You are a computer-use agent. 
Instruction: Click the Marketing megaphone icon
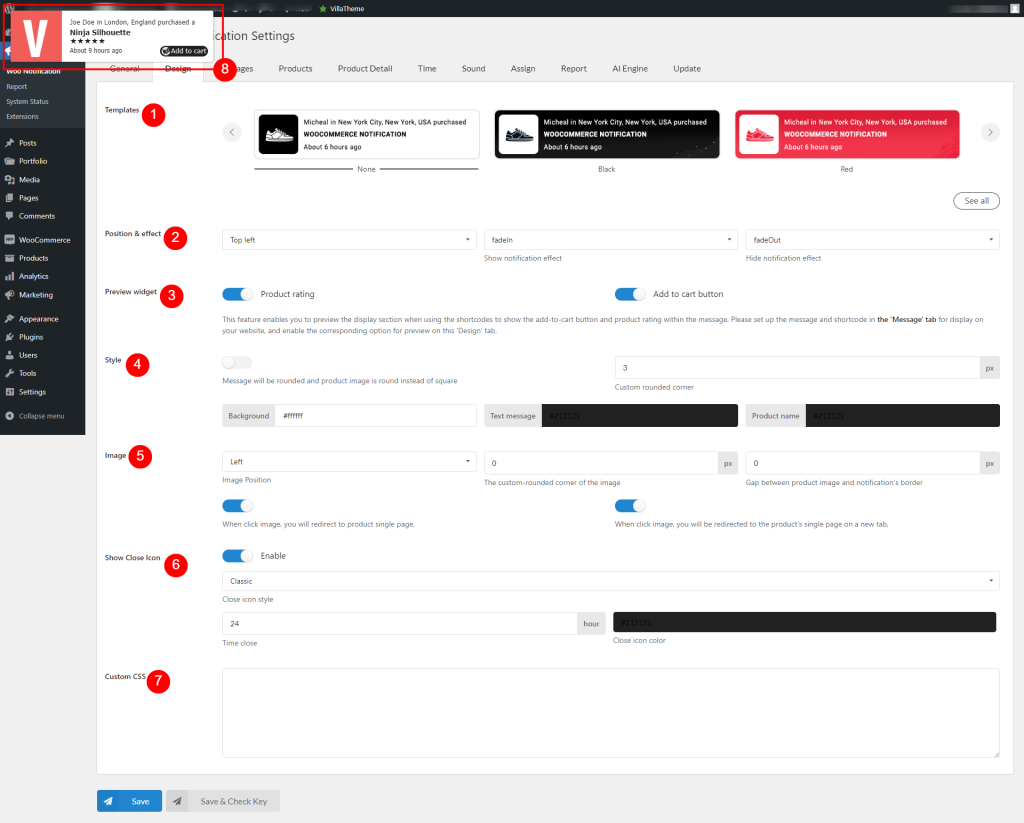click(x=10, y=295)
